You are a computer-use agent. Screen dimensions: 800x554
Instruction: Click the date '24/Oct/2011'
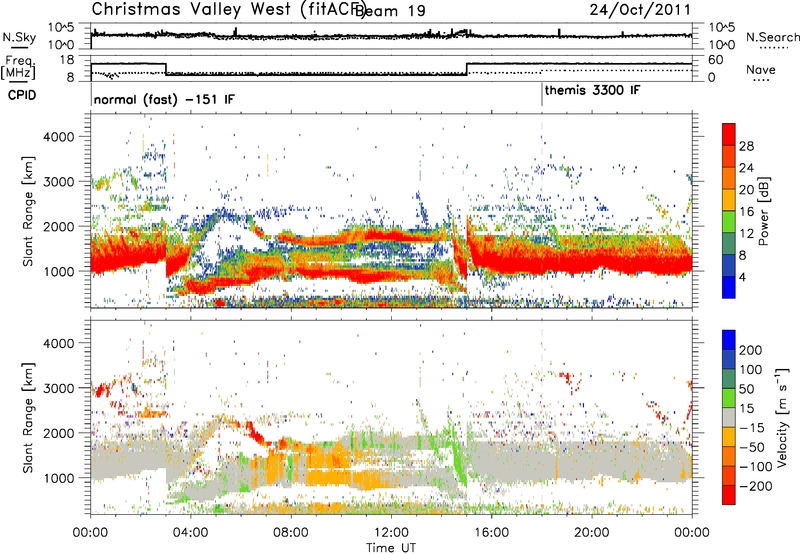(640, 10)
